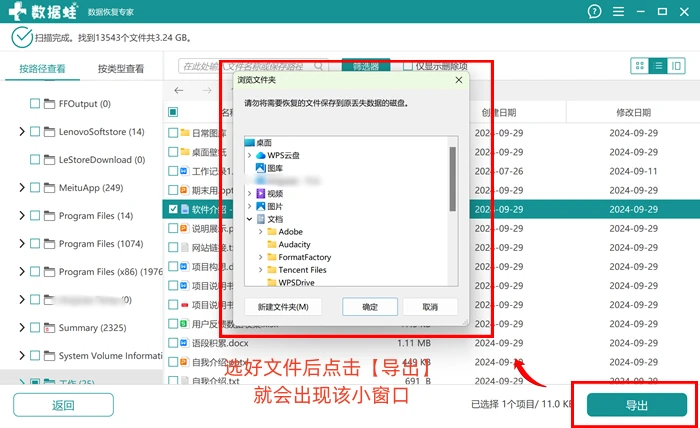Collapse the 文档 node in dialog tree
This screenshot has width=700, height=428.
coord(250,219)
